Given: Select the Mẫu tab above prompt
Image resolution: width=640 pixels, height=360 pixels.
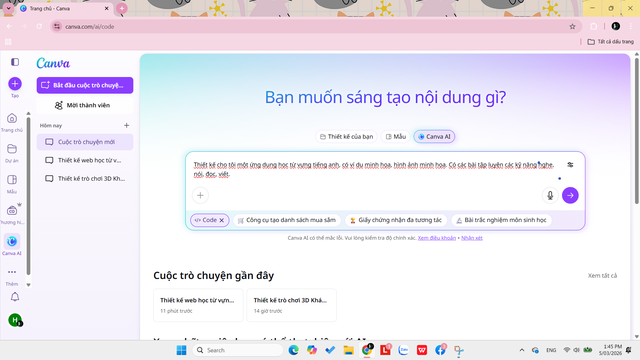Looking at the screenshot, I should 396,137.
